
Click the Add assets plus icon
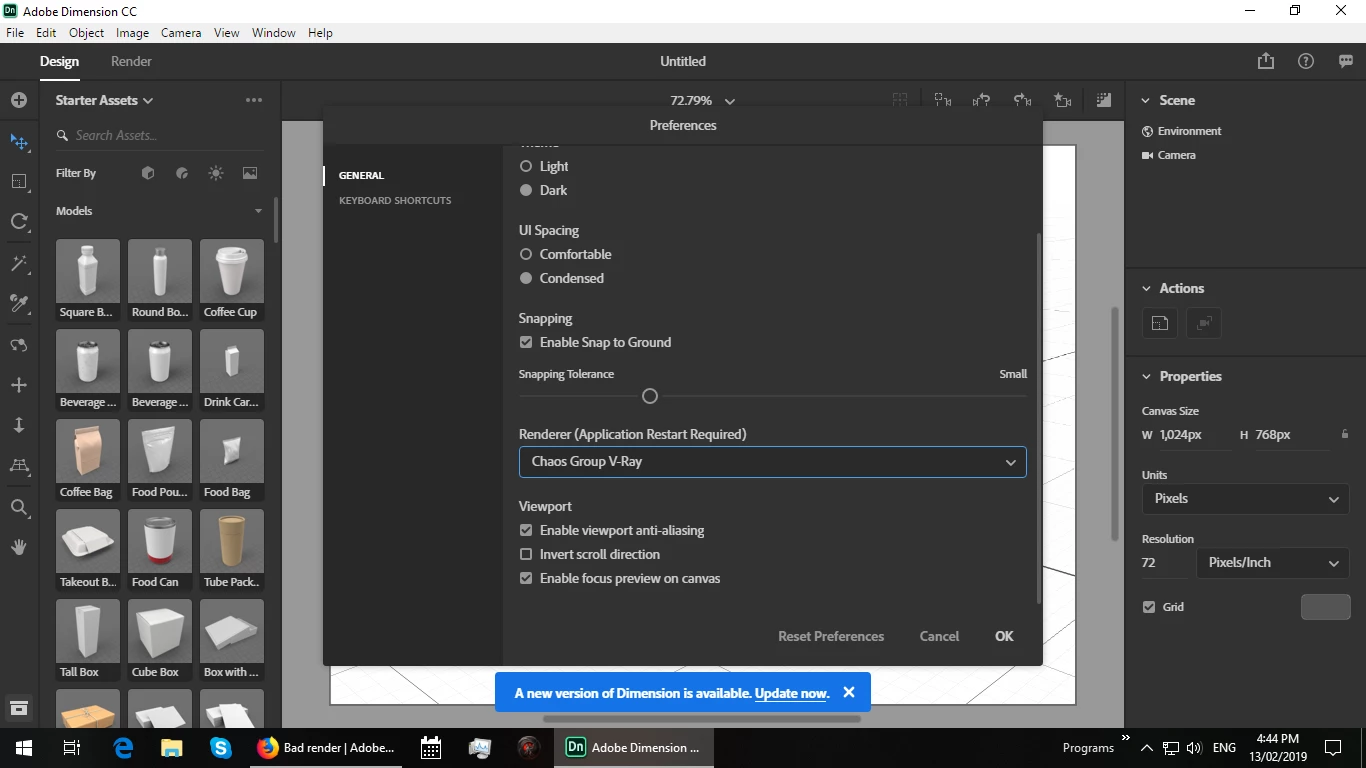pos(18,100)
